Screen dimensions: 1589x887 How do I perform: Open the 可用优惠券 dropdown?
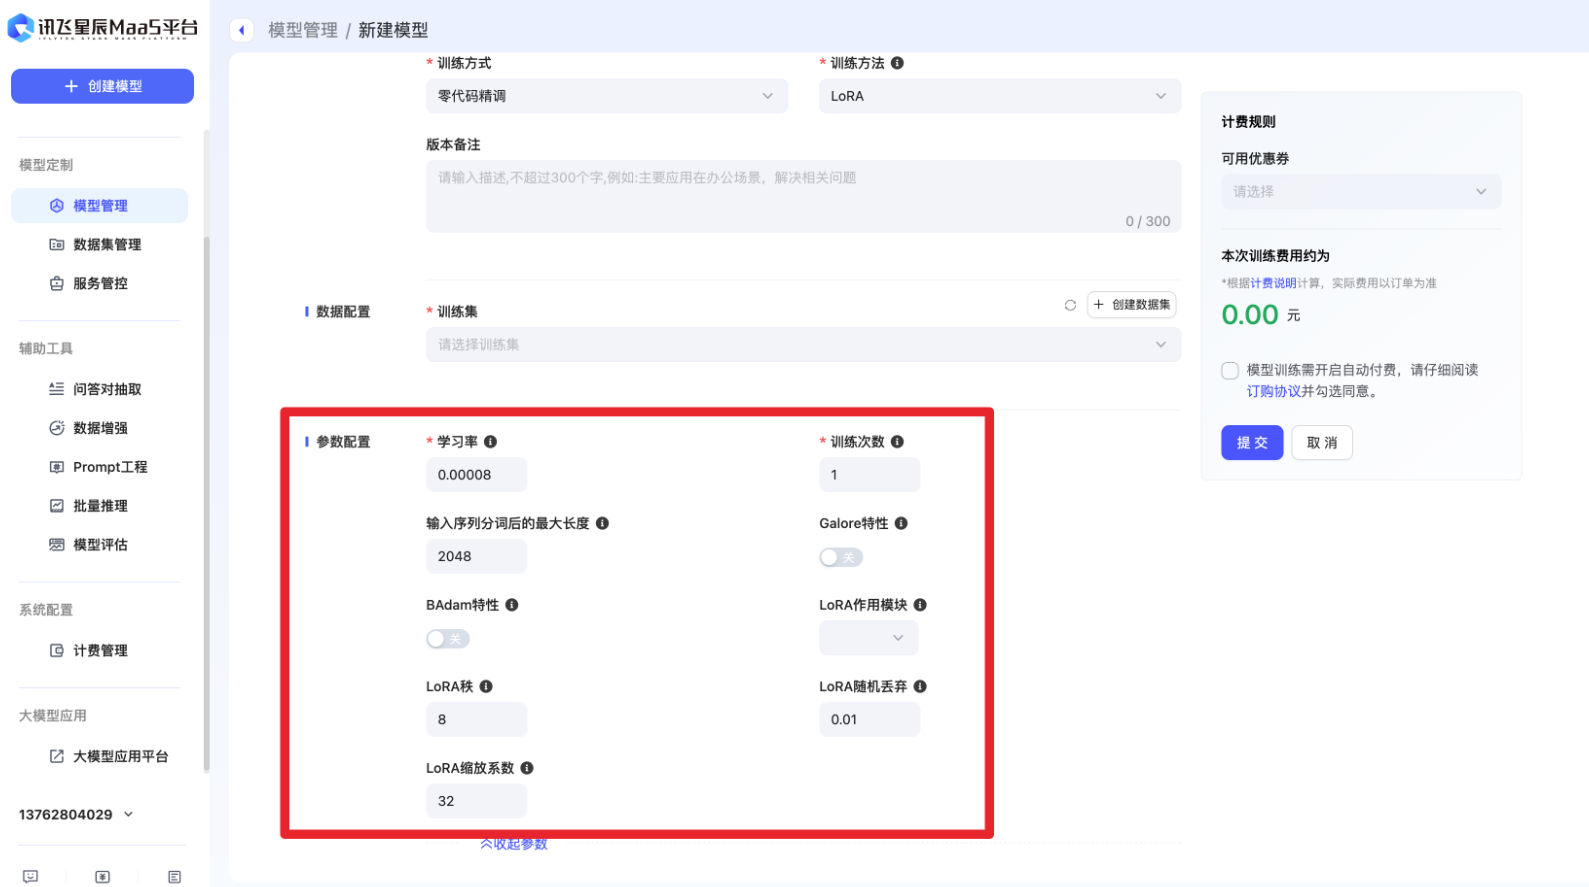[1361, 191]
